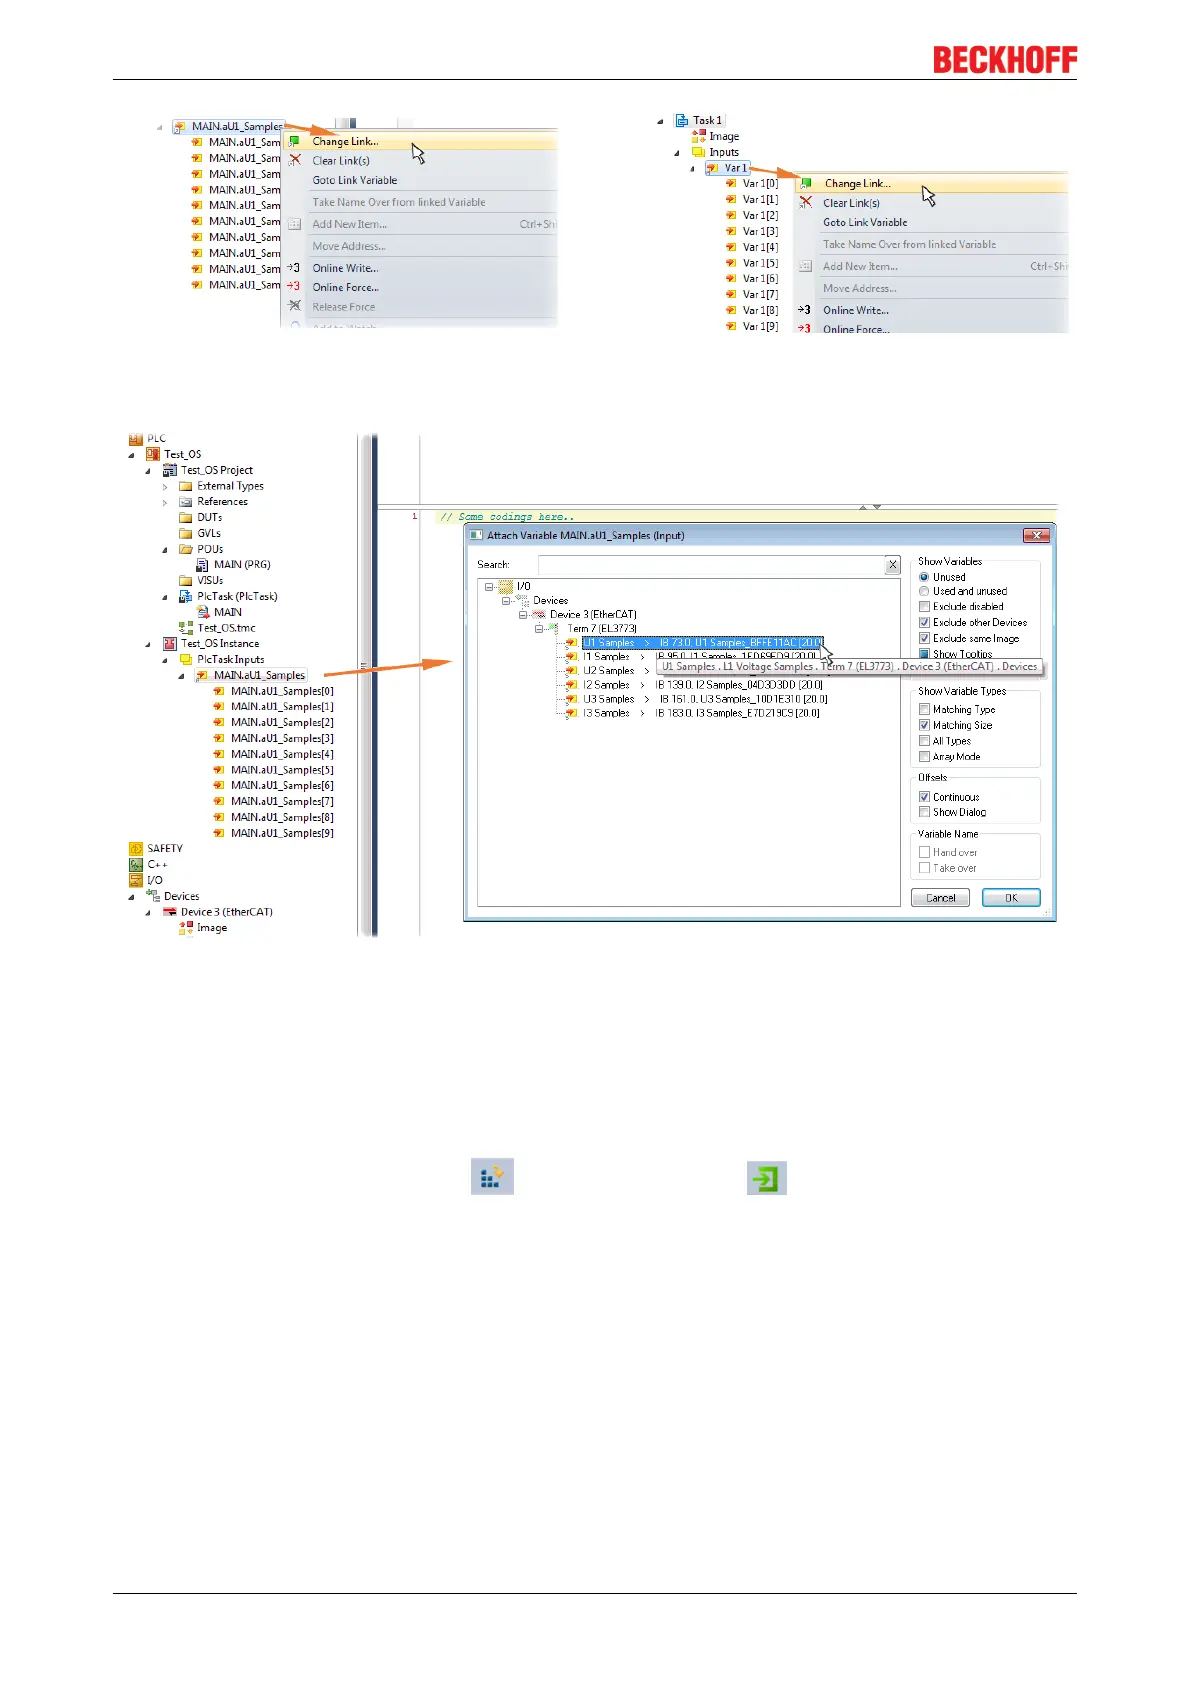Enable the Show Dialog checkbox
1191x1684 pixels.
tap(924, 812)
